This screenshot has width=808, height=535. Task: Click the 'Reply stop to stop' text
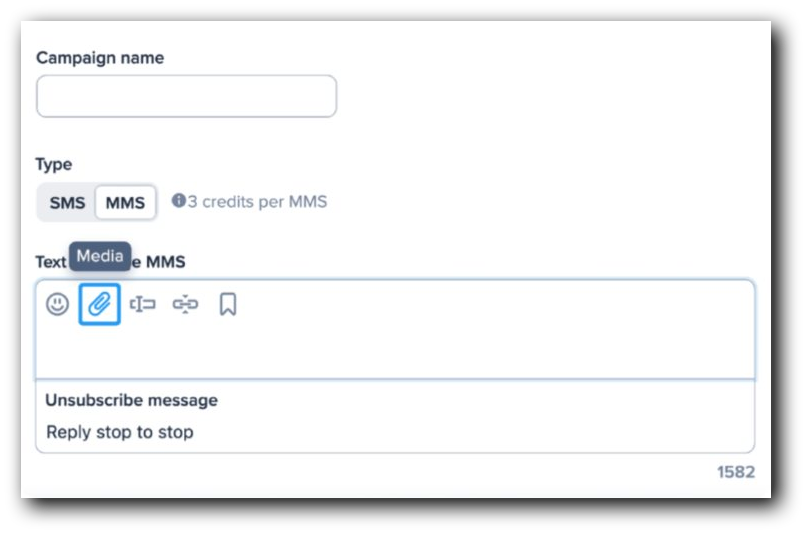coord(120,433)
